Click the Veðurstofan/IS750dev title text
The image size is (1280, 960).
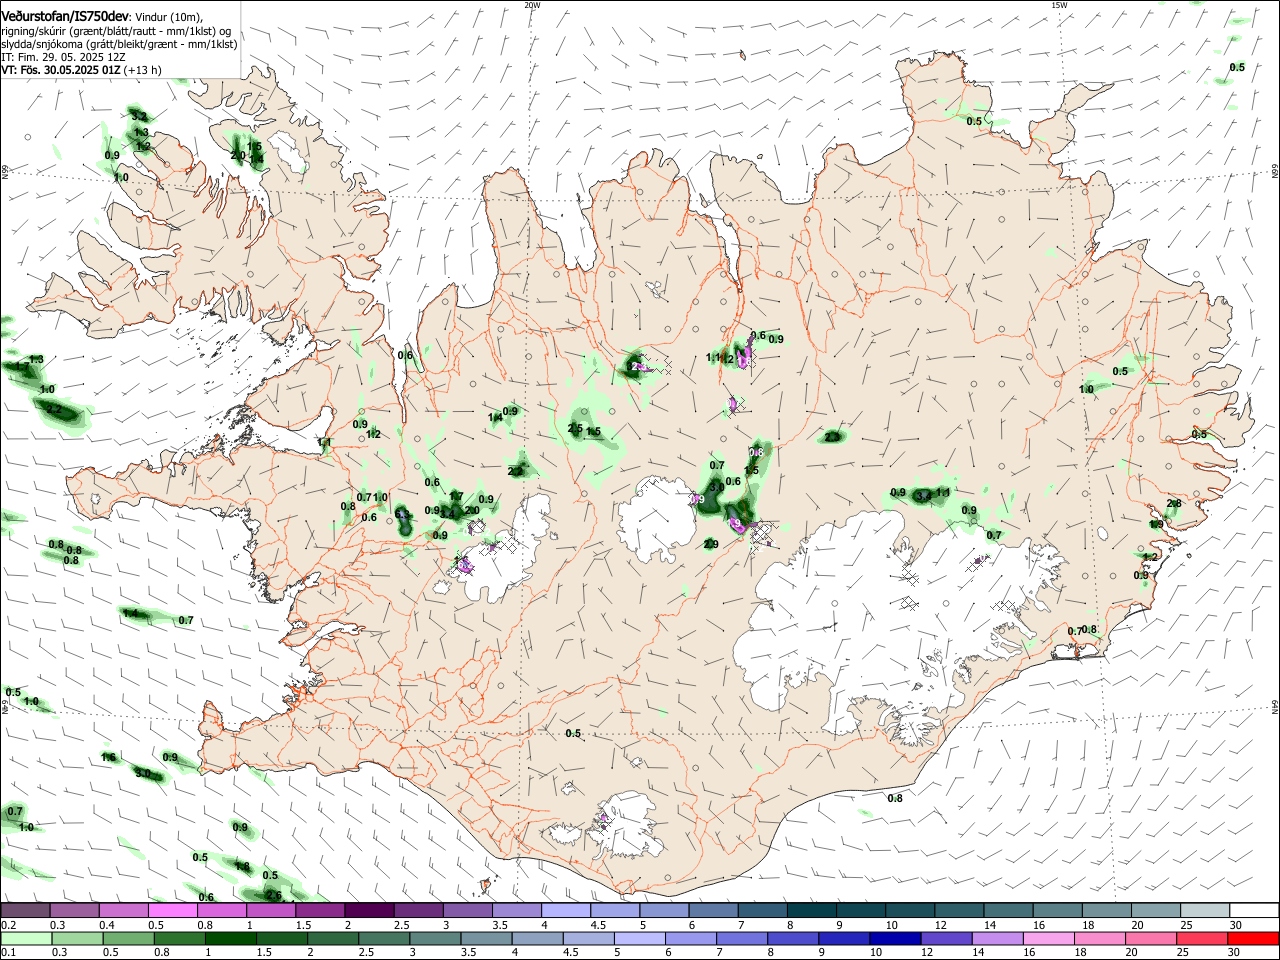pos(65,17)
